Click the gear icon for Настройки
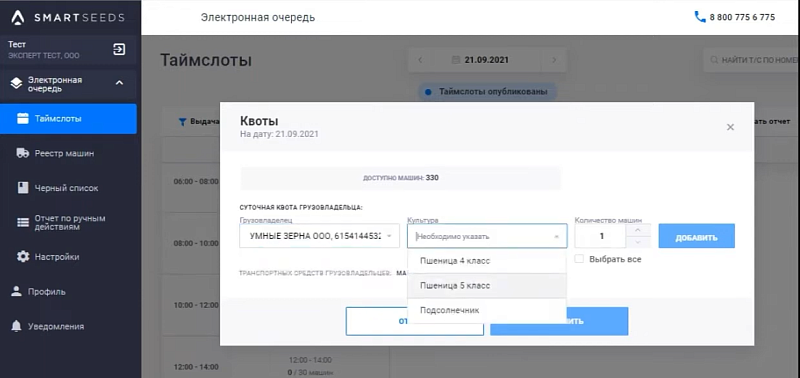Viewport: 800px width, 378px height. [x=23, y=257]
